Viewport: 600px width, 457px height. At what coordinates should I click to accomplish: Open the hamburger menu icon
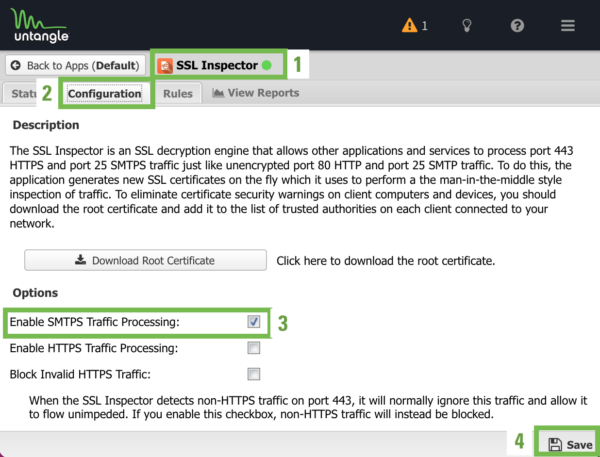[x=568, y=26]
